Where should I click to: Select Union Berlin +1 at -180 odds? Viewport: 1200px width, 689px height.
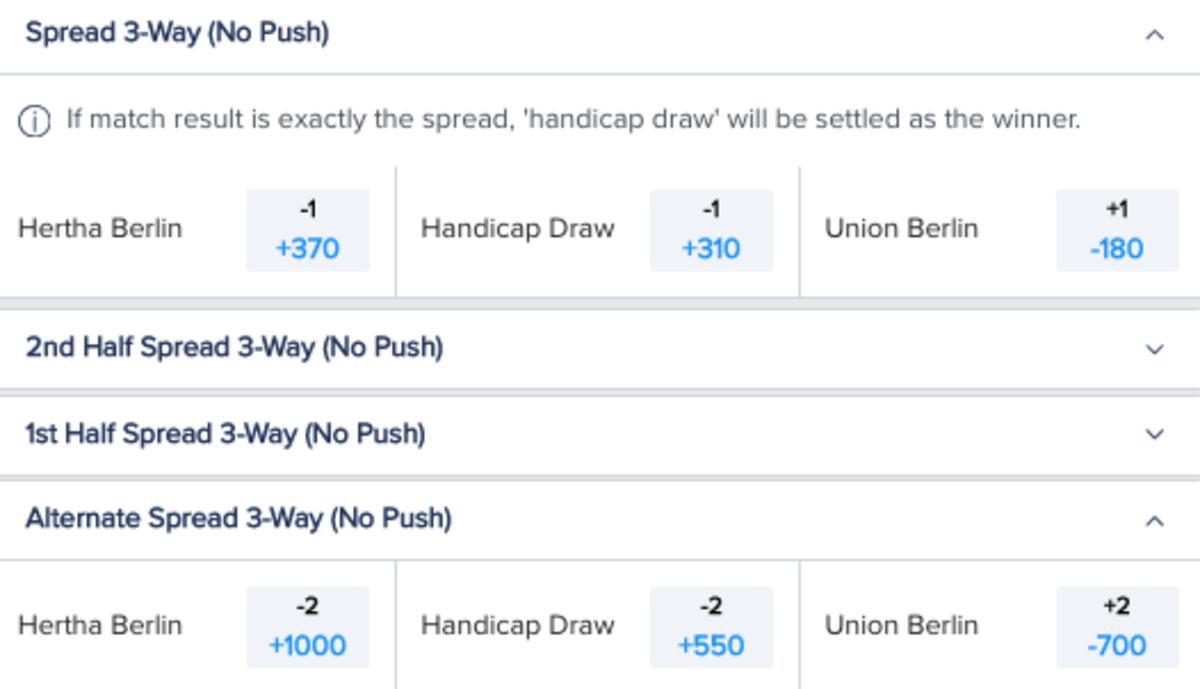[x=1117, y=230]
